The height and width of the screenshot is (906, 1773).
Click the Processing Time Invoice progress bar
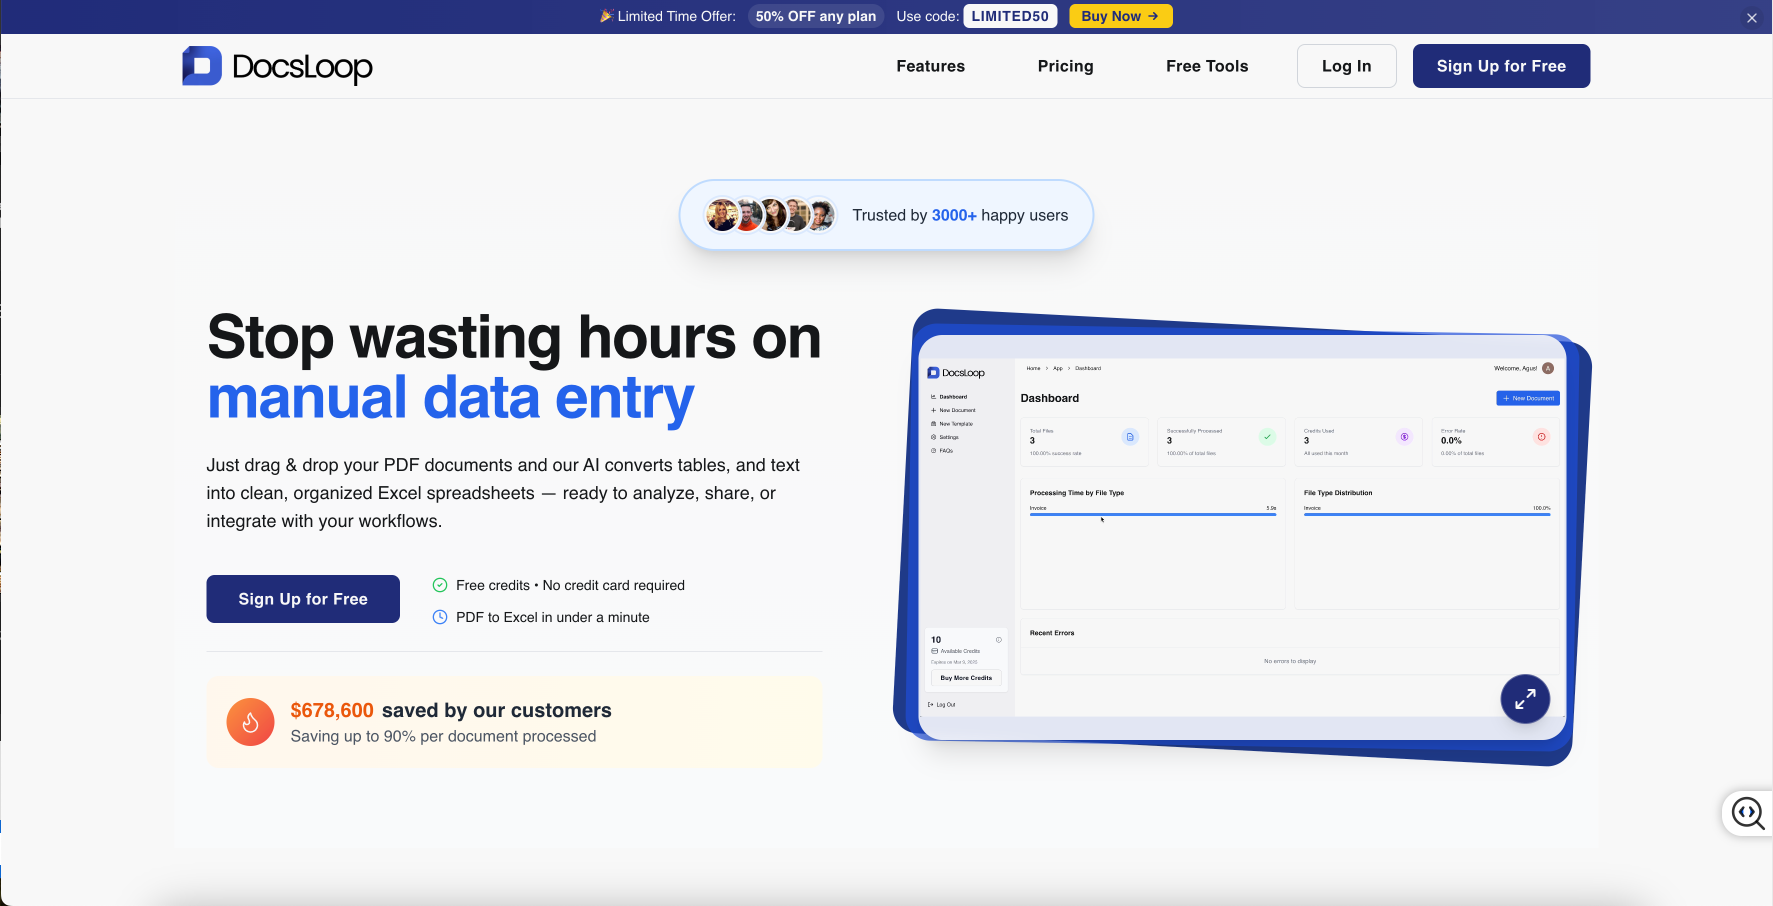[x=1153, y=514]
